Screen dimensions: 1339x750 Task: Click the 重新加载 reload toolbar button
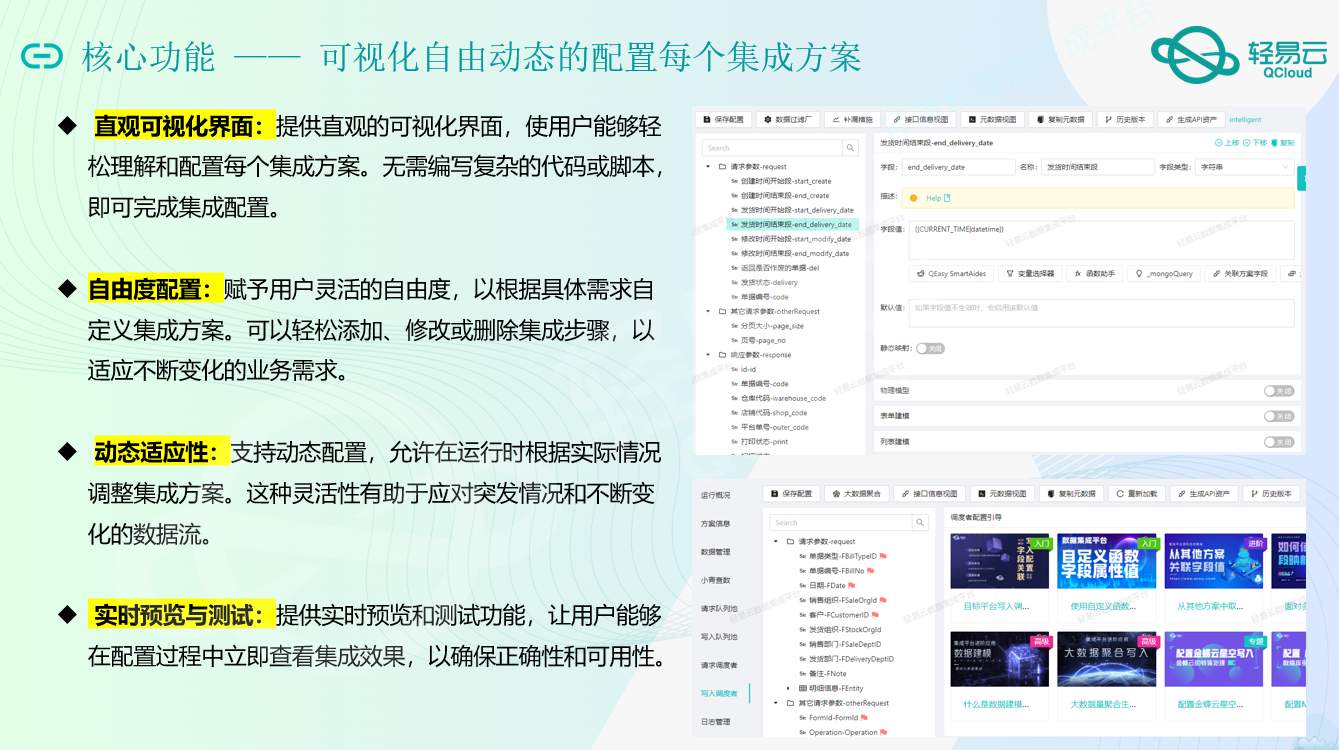pyautogui.click(x=1138, y=493)
